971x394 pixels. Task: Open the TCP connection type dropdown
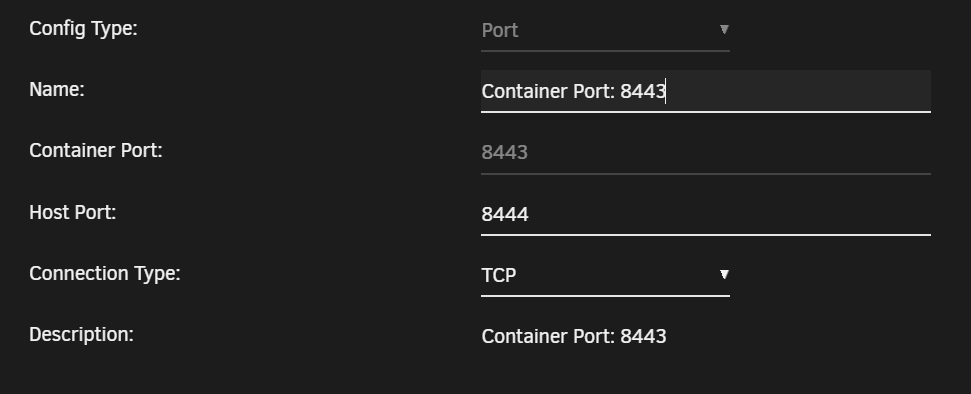(x=605, y=275)
